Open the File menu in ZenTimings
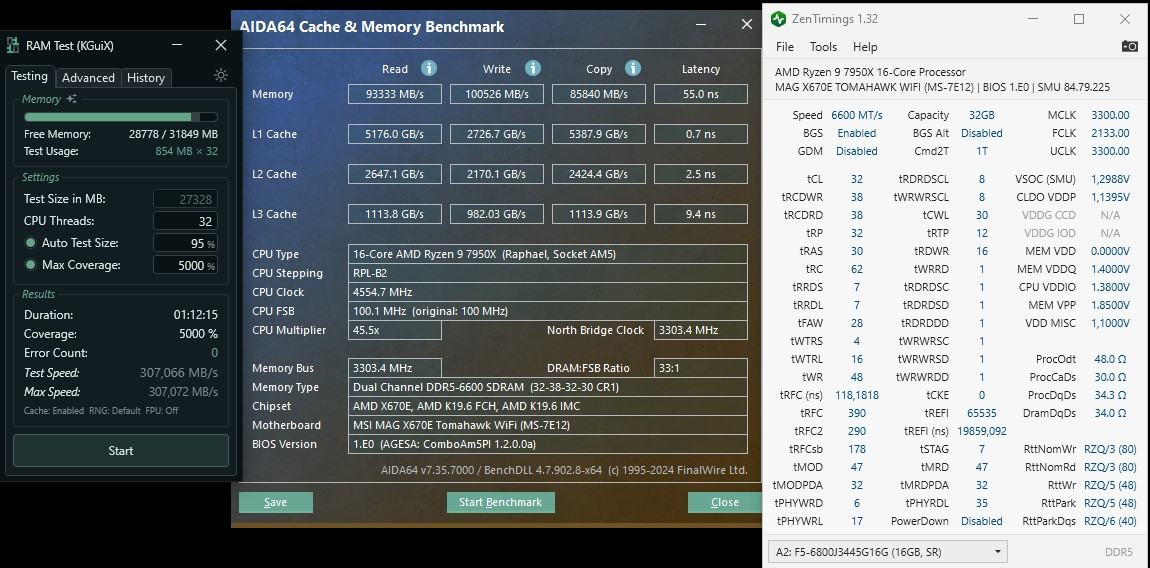The width and height of the screenshot is (1150, 568). (x=785, y=46)
